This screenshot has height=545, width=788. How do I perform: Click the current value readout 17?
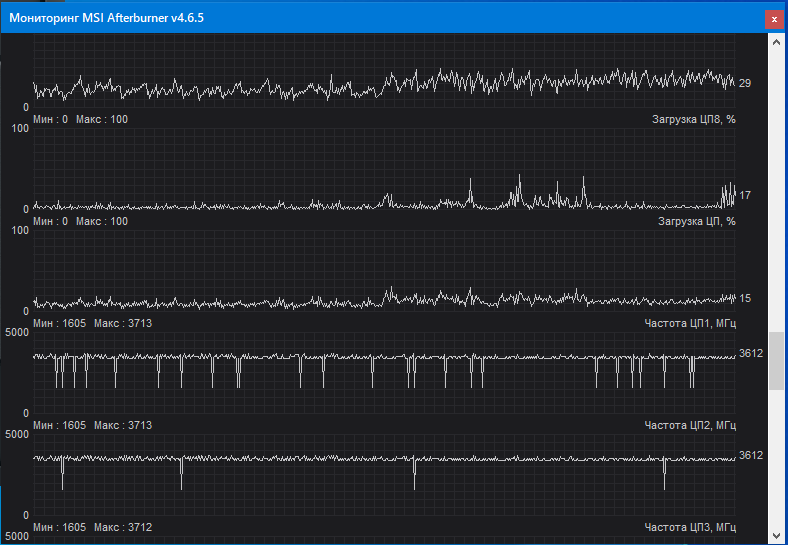[745, 195]
